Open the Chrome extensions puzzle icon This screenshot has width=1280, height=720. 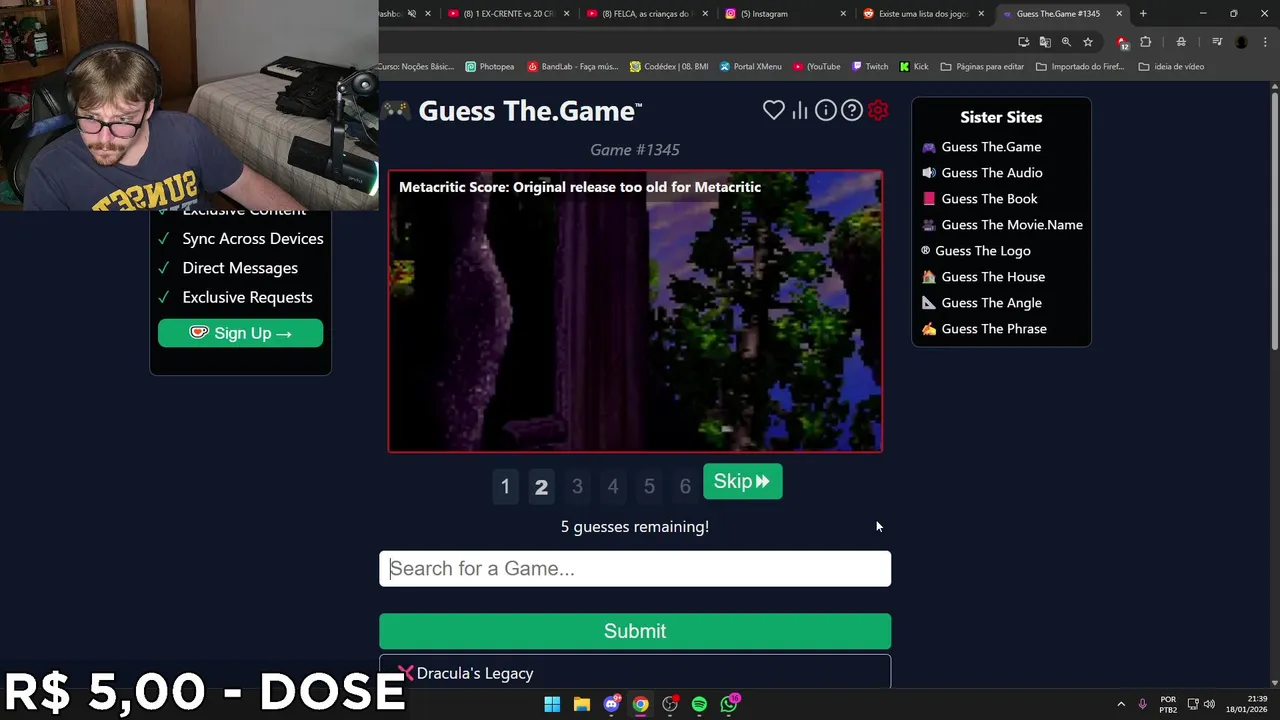coord(1145,42)
